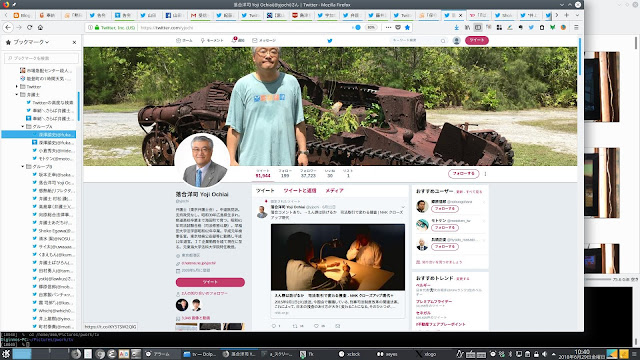Reload the page with the refresh icon
The height and width of the screenshot is (360, 640).
tap(29, 27)
